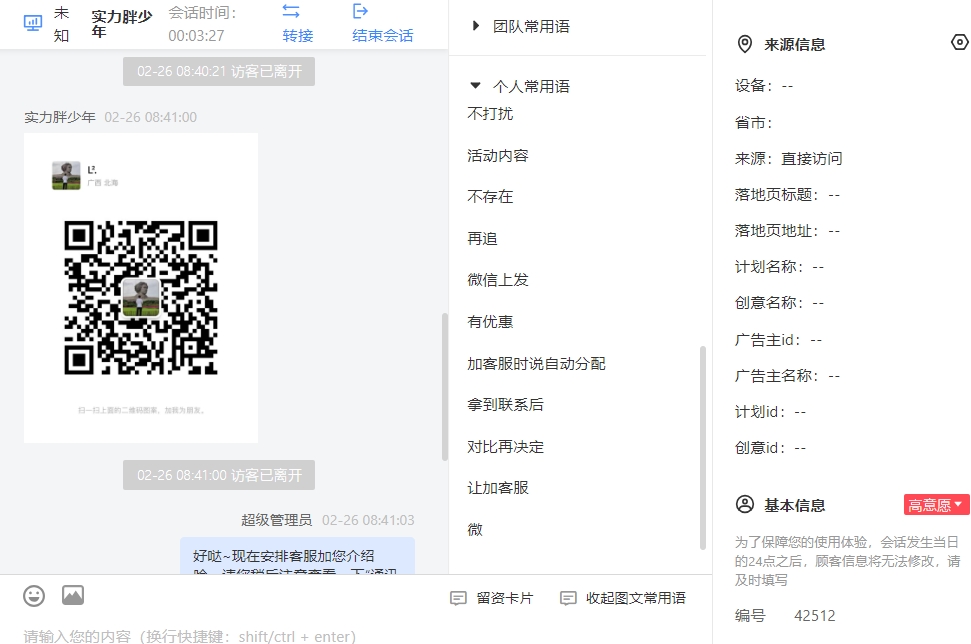Click the 收起图文常用语 message icon
The width and height of the screenshot is (971, 644).
(568, 598)
